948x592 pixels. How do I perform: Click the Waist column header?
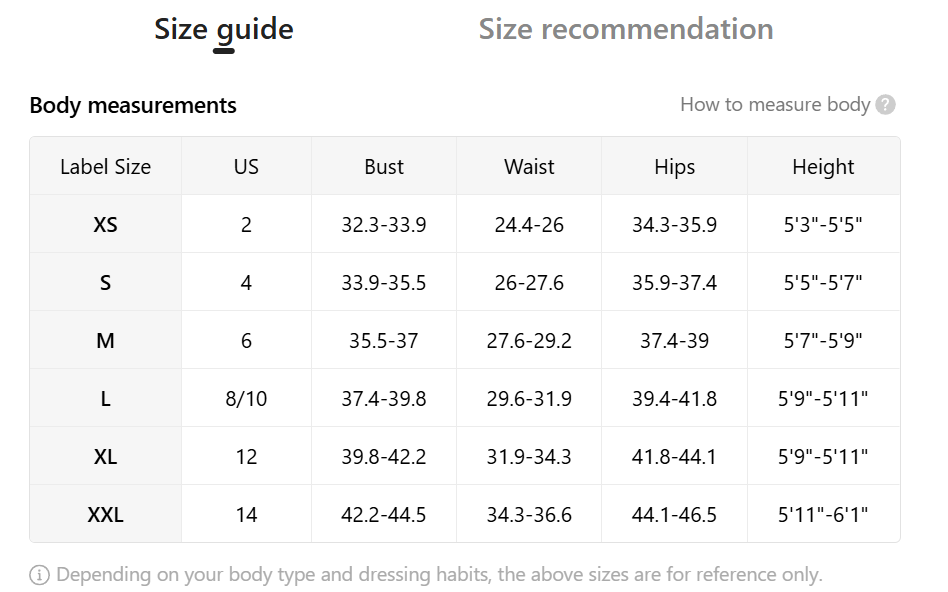(x=529, y=167)
